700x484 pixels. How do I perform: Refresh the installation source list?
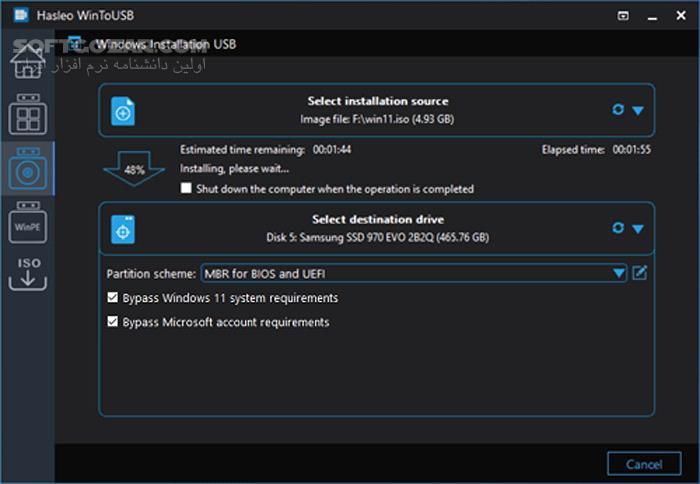click(x=618, y=109)
